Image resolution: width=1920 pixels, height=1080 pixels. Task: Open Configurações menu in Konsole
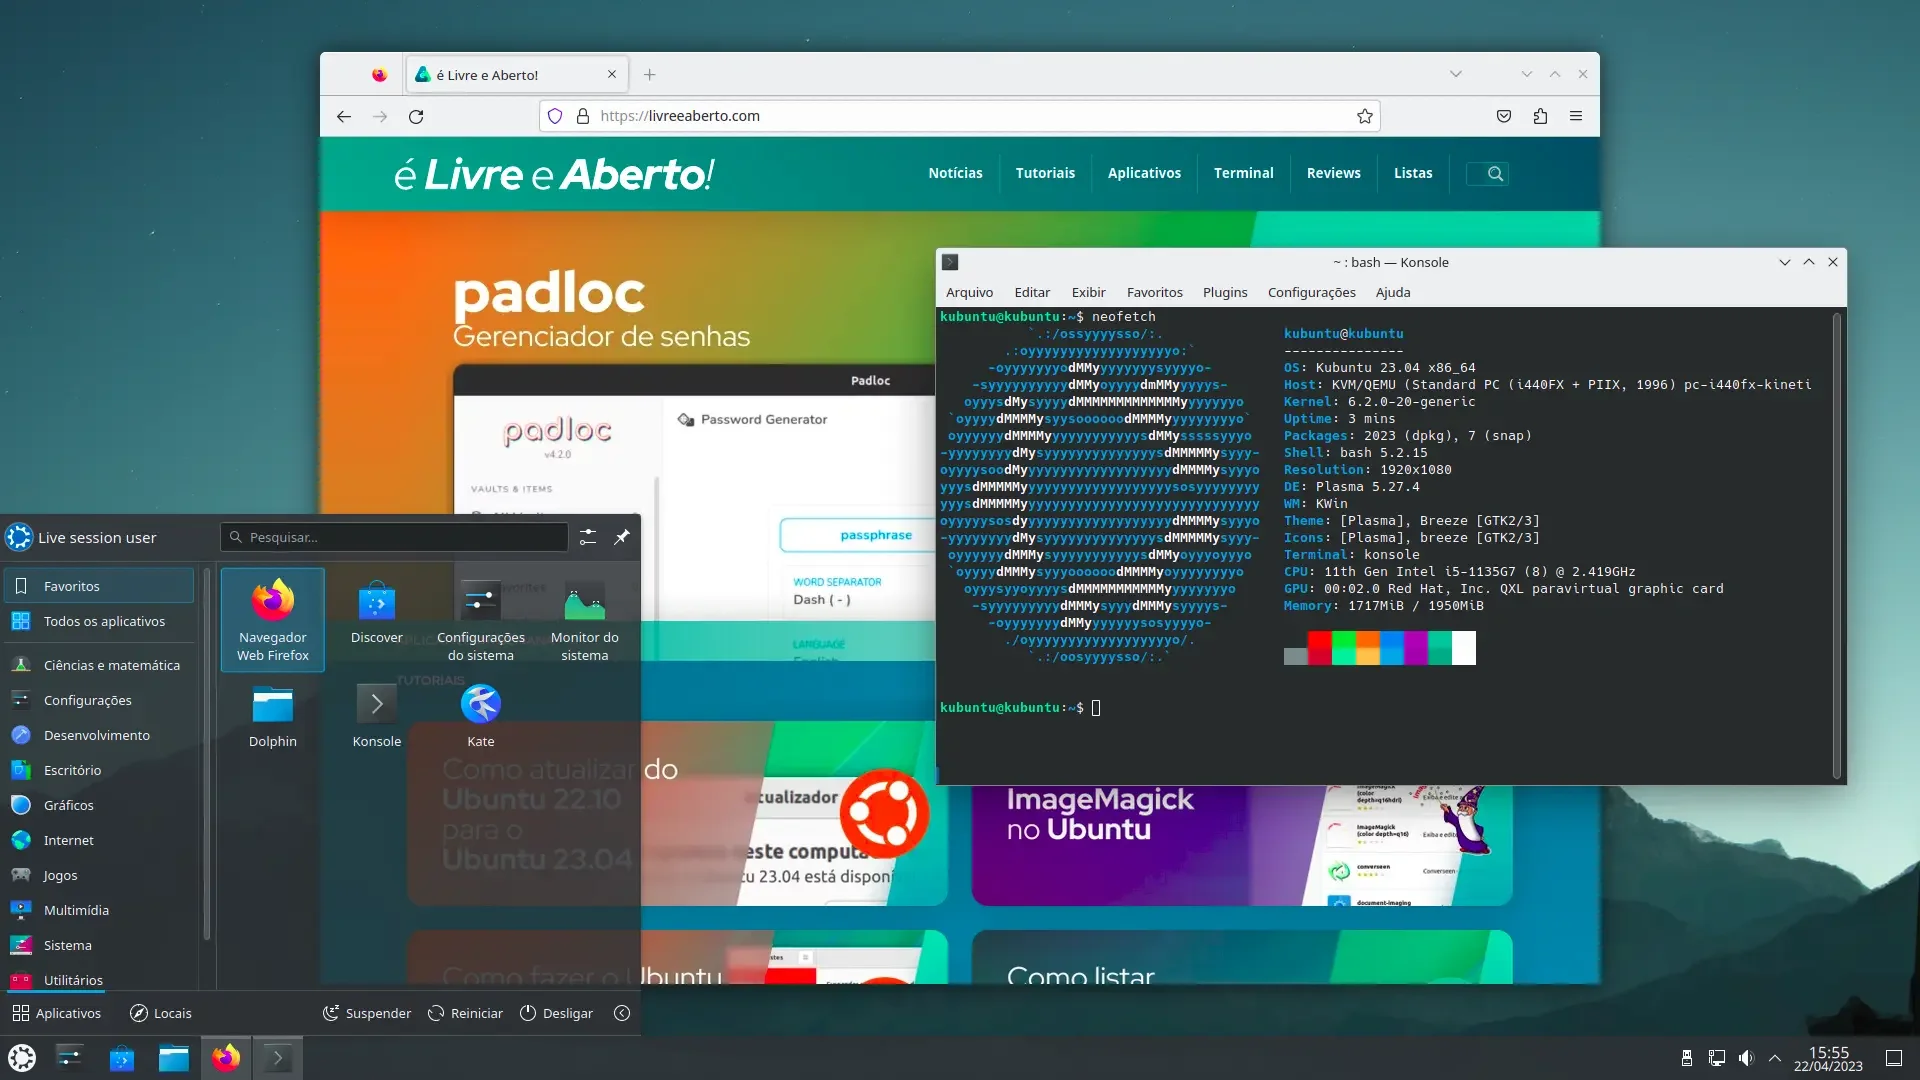point(1311,292)
